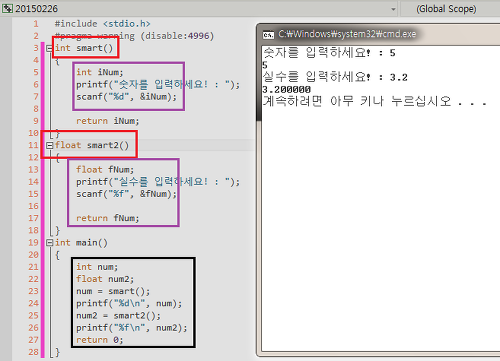This screenshot has height=361, width=500.
Task: Click line number 1 in the gutter
Action: coord(36,24)
